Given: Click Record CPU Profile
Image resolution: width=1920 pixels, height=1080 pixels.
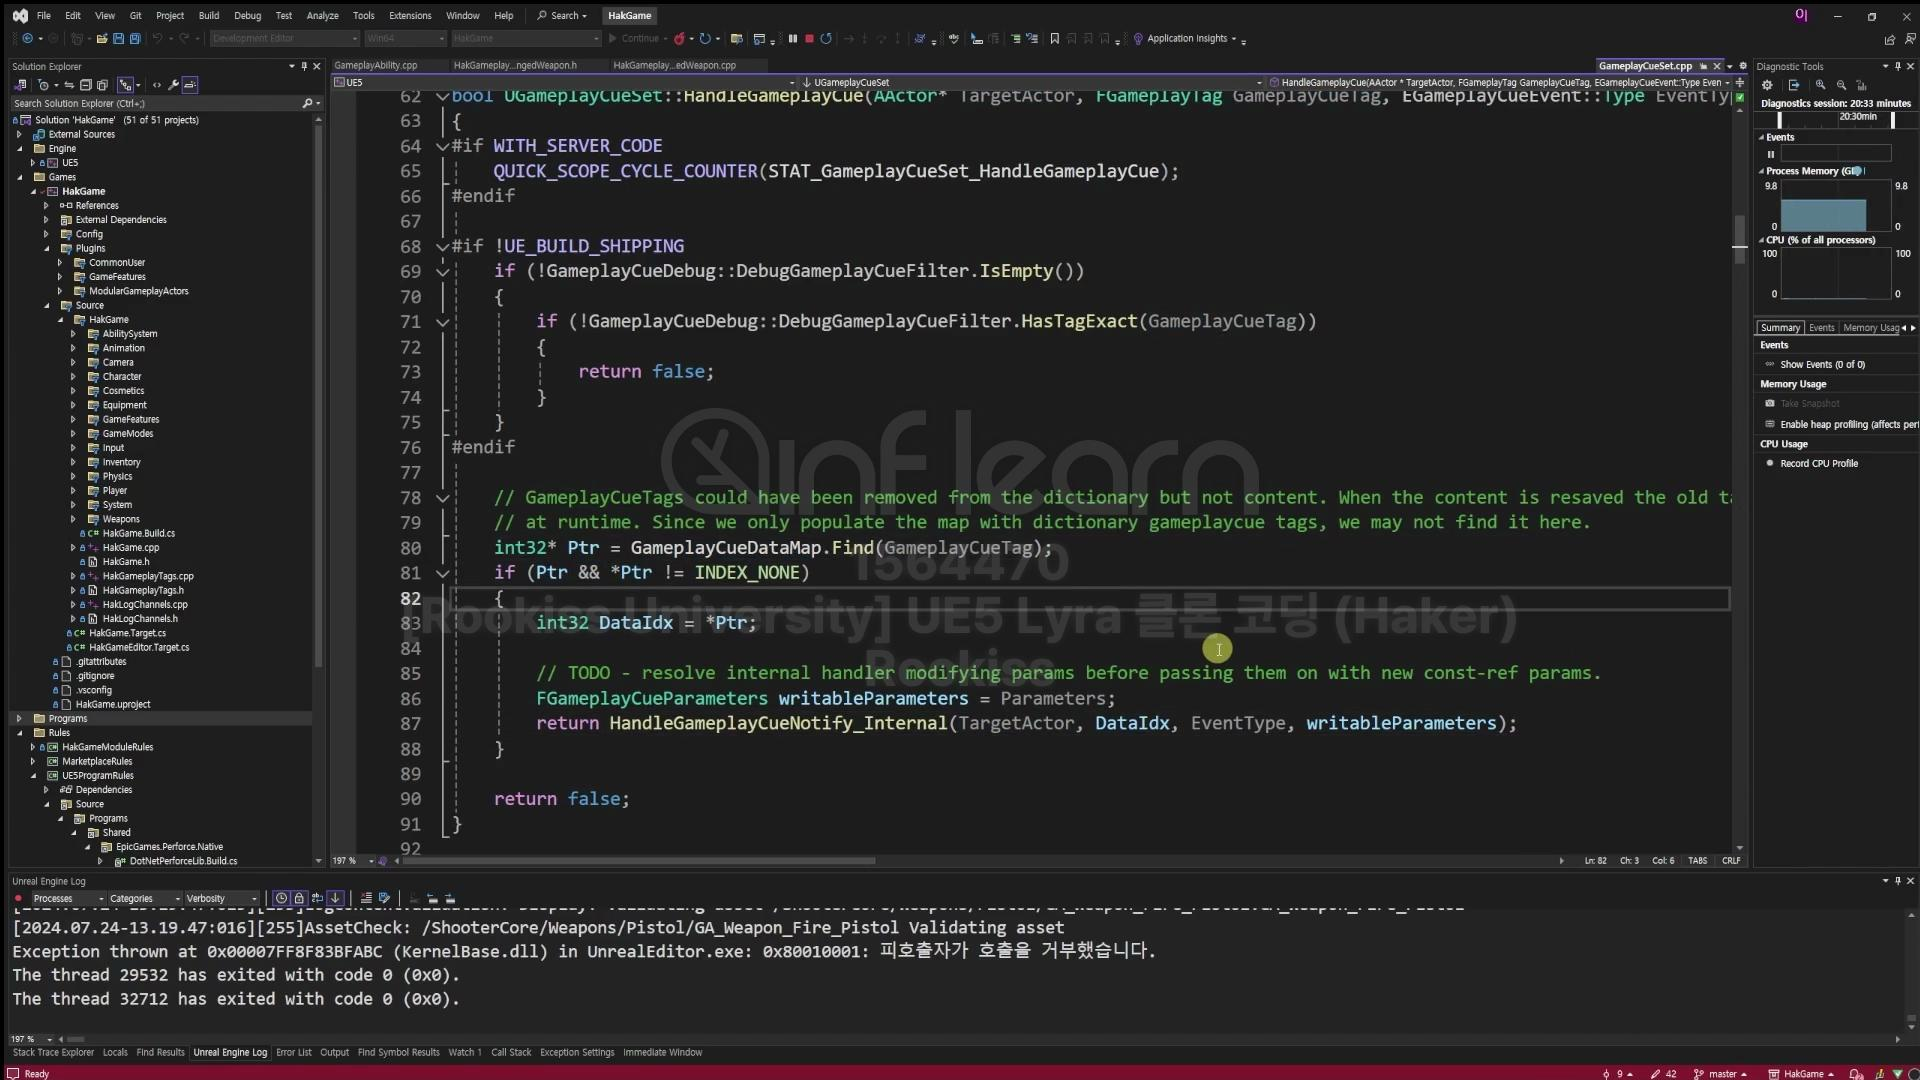Looking at the screenshot, I should tap(1818, 463).
